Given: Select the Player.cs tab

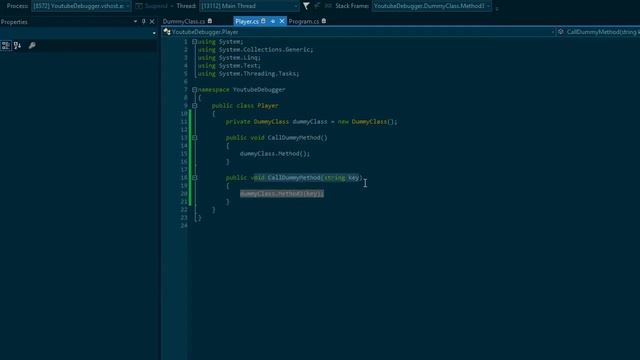Looking at the screenshot, I should tap(247, 21).
